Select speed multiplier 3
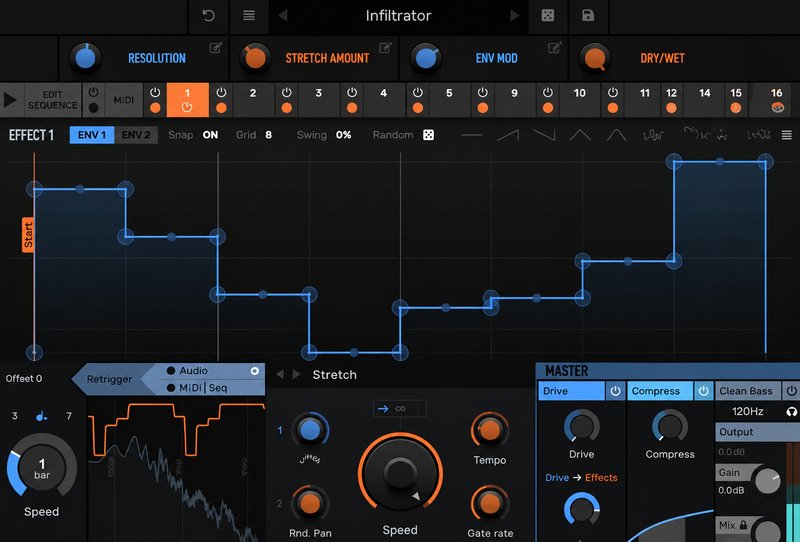This screenshot has width=800, height=542. [15, 416]
